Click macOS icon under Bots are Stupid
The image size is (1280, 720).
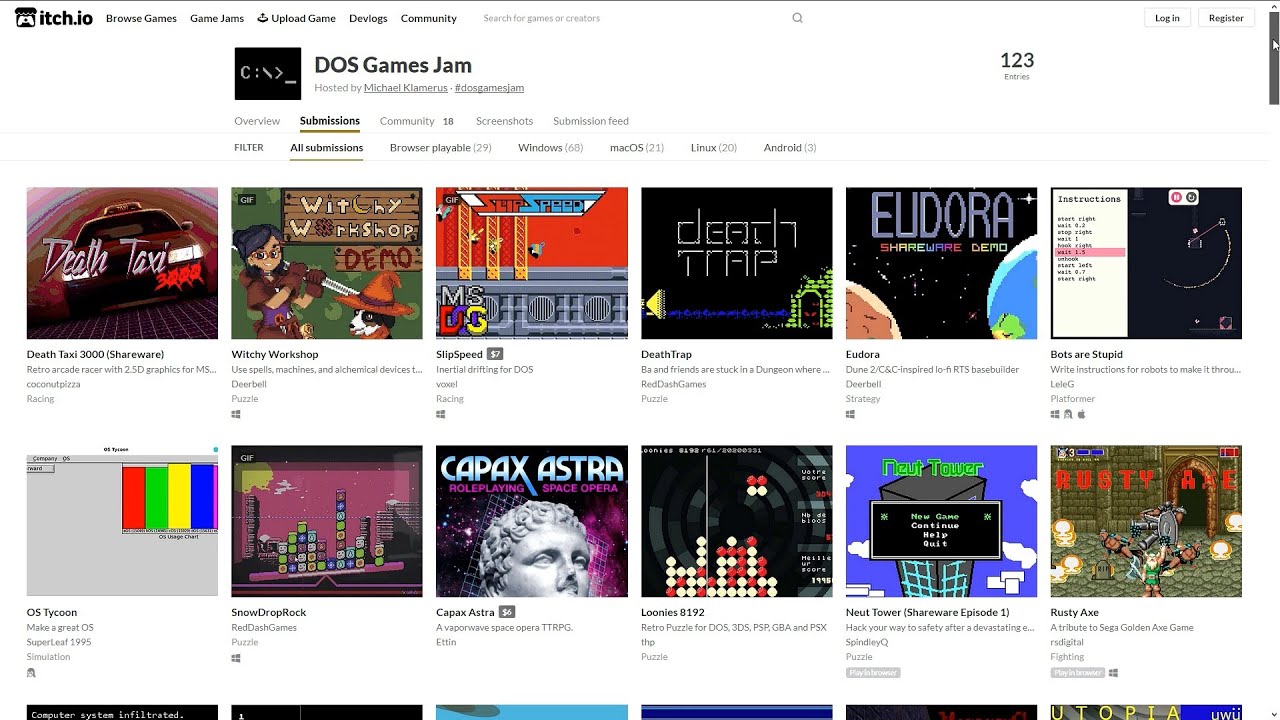coord(1081,414)
